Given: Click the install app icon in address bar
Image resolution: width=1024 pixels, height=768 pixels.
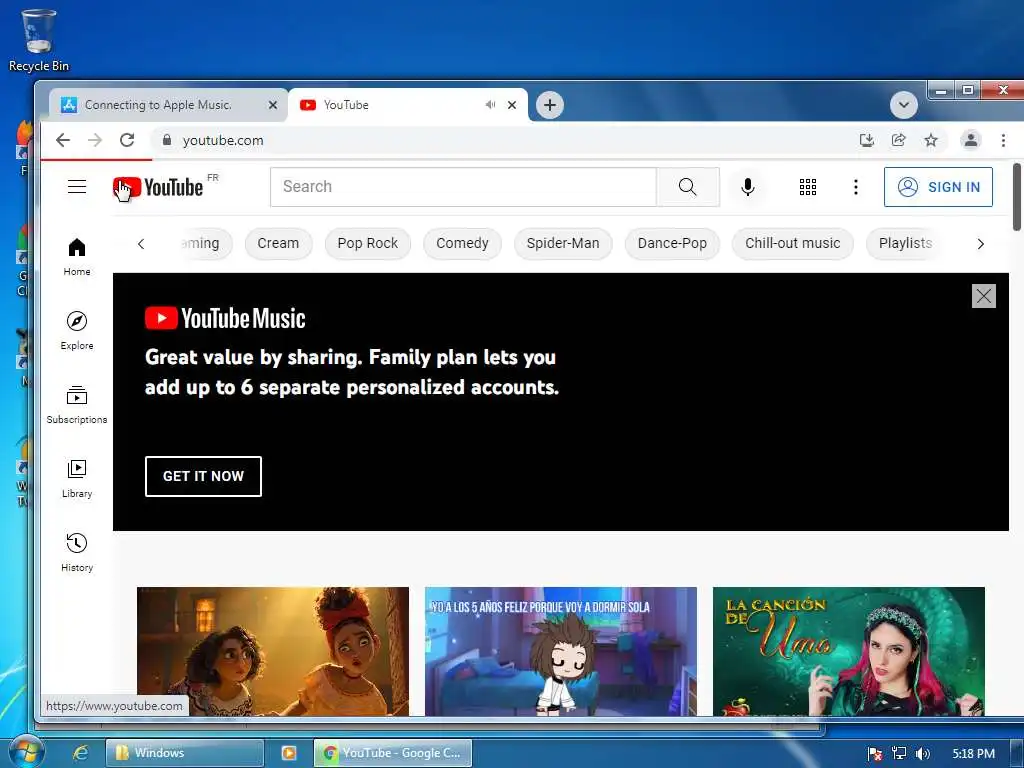Looking at the screenshot, I should 867,140.
